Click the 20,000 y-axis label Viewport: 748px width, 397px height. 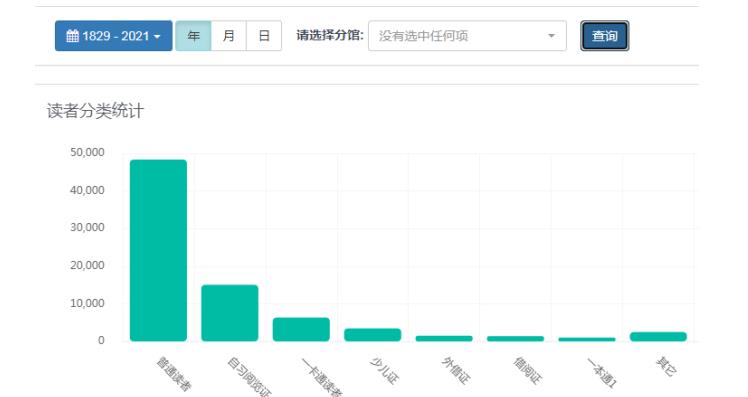tap(87, 265)
